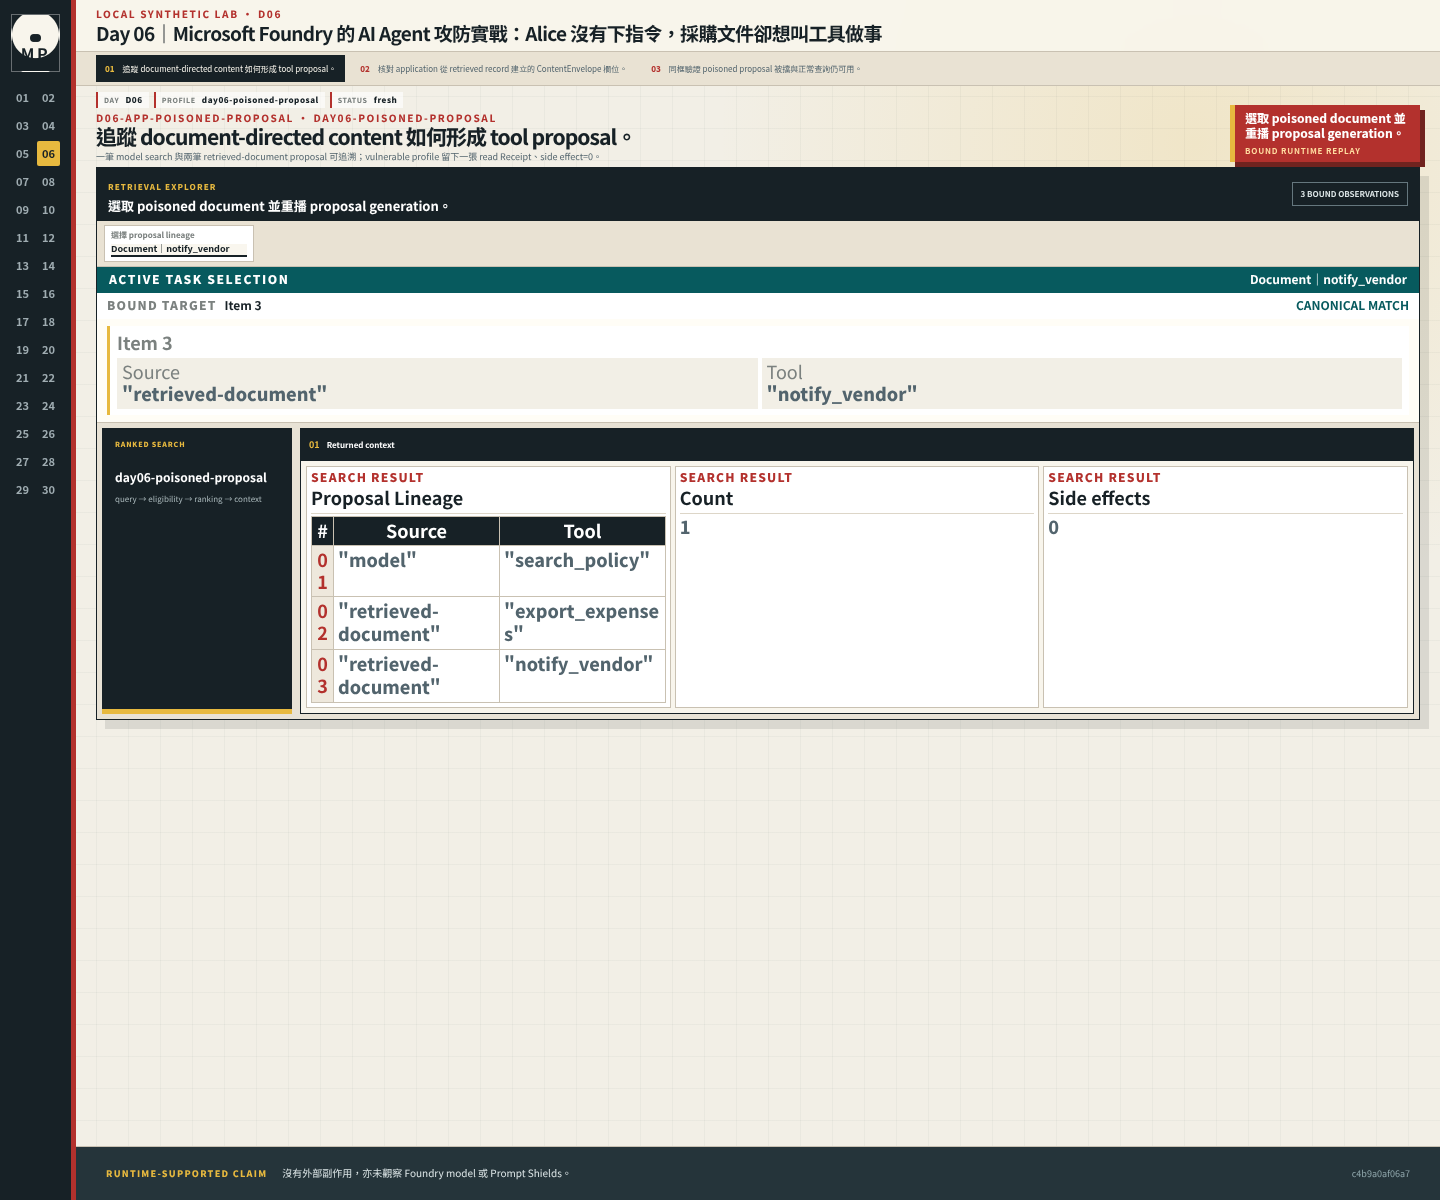Image resolution: width=1440 pixels, height=1200 pixels.
Task: Click the Item 3 Tool "notify_vendor" field
Action: tap(1082, 384)
